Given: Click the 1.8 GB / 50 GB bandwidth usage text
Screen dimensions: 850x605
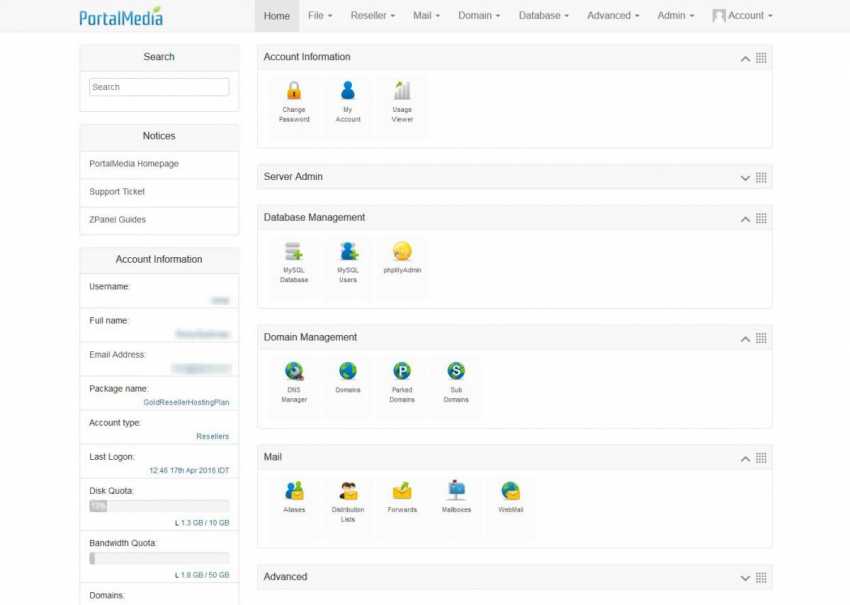Looking at the screenshot, I should [202, 575].
